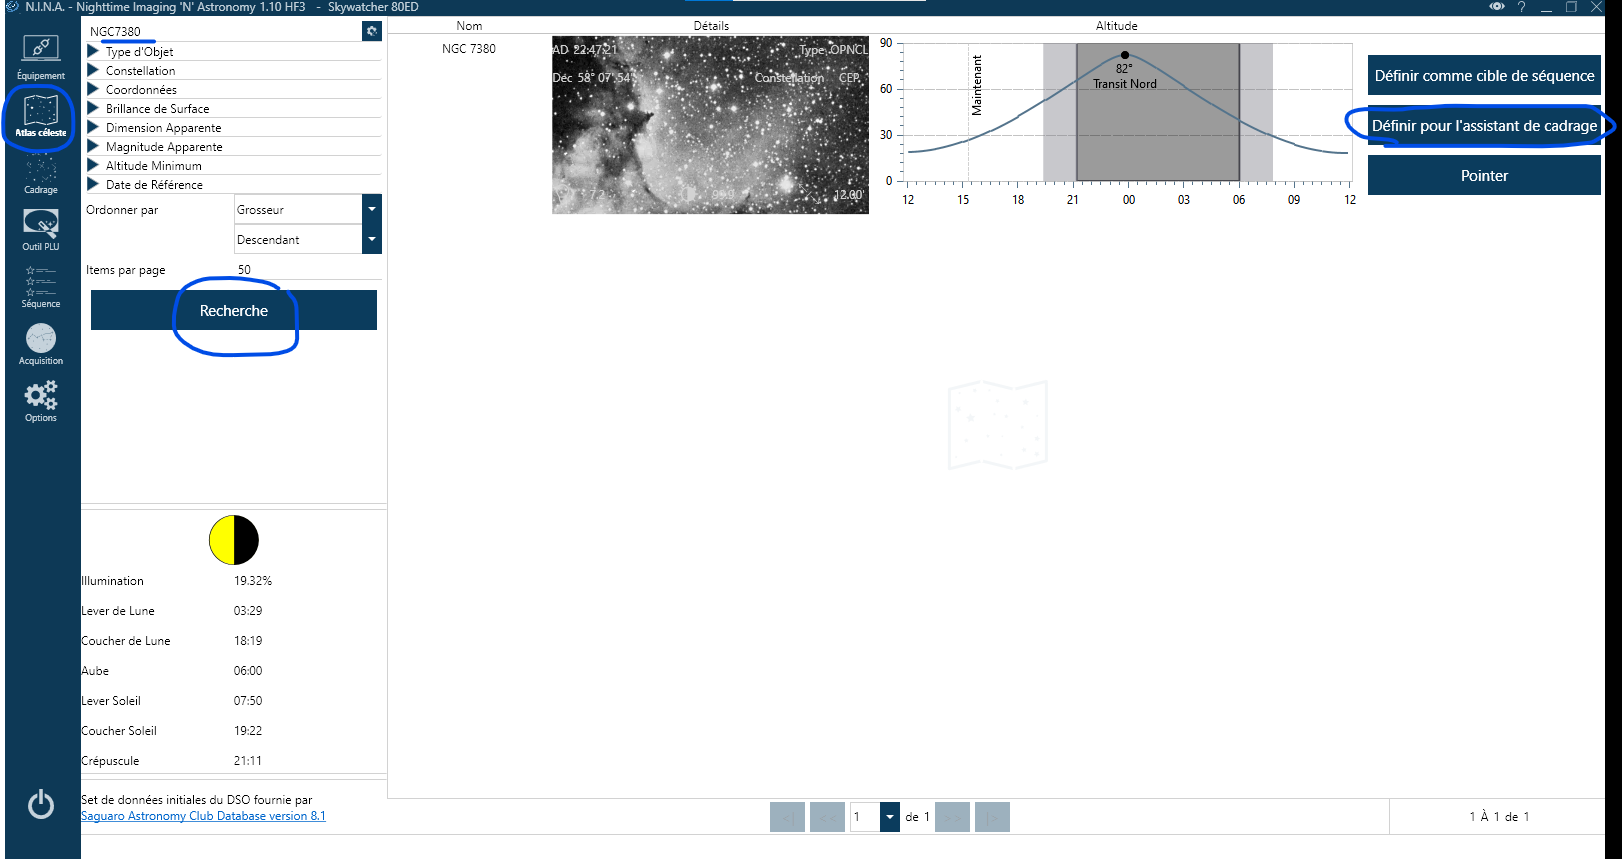Go to next results page
Viewport: 1622px width, 859px height.
(952, 817)
